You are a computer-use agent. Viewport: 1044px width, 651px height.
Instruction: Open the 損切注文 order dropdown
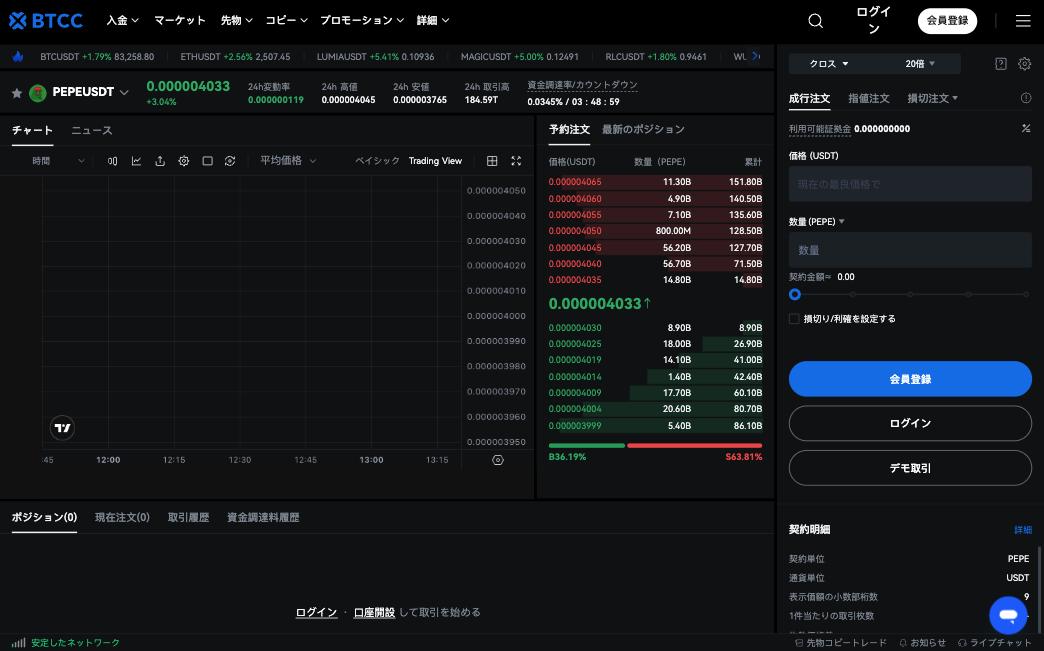pos(933,99)
